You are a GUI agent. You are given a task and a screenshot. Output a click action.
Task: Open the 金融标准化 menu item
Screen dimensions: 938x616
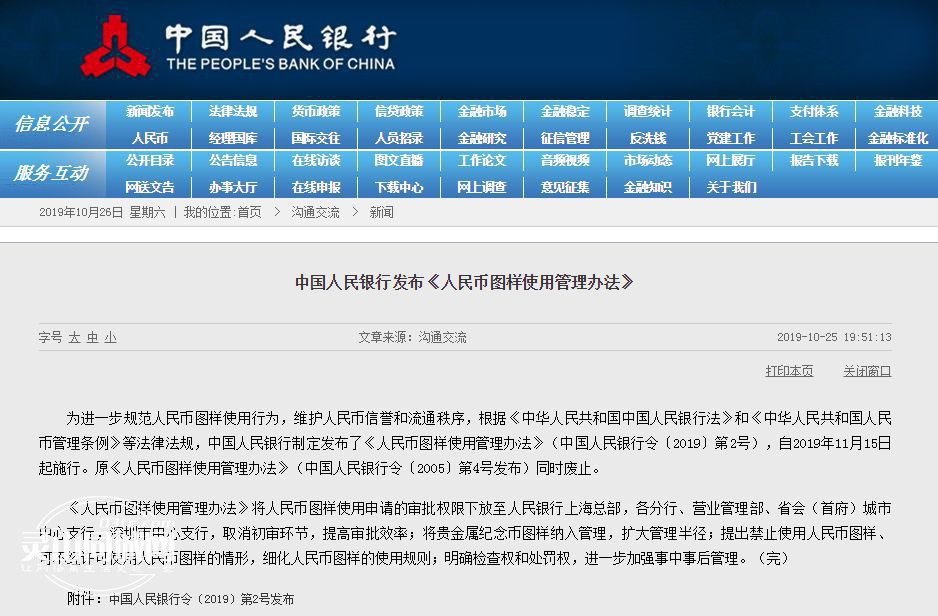click(x=898, y=138)
